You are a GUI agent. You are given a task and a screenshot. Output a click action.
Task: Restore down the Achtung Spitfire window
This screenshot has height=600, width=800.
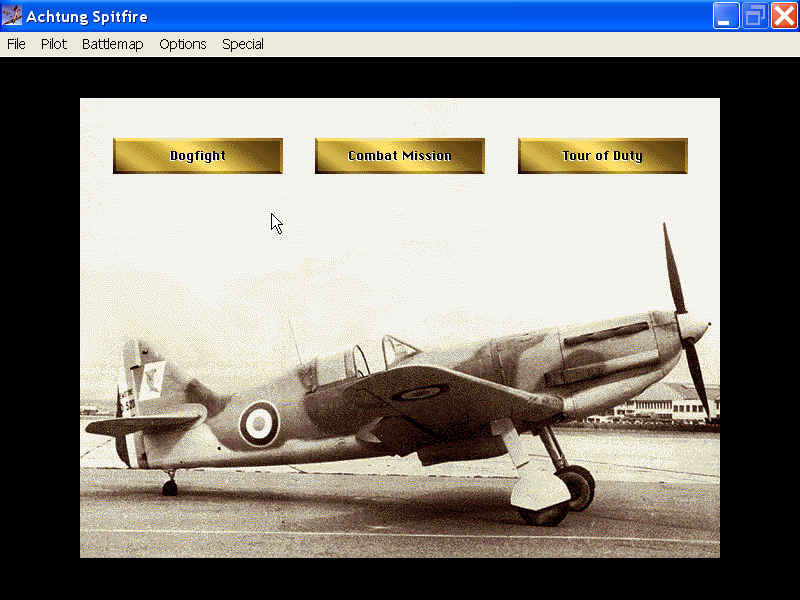[x=755, y=16]
